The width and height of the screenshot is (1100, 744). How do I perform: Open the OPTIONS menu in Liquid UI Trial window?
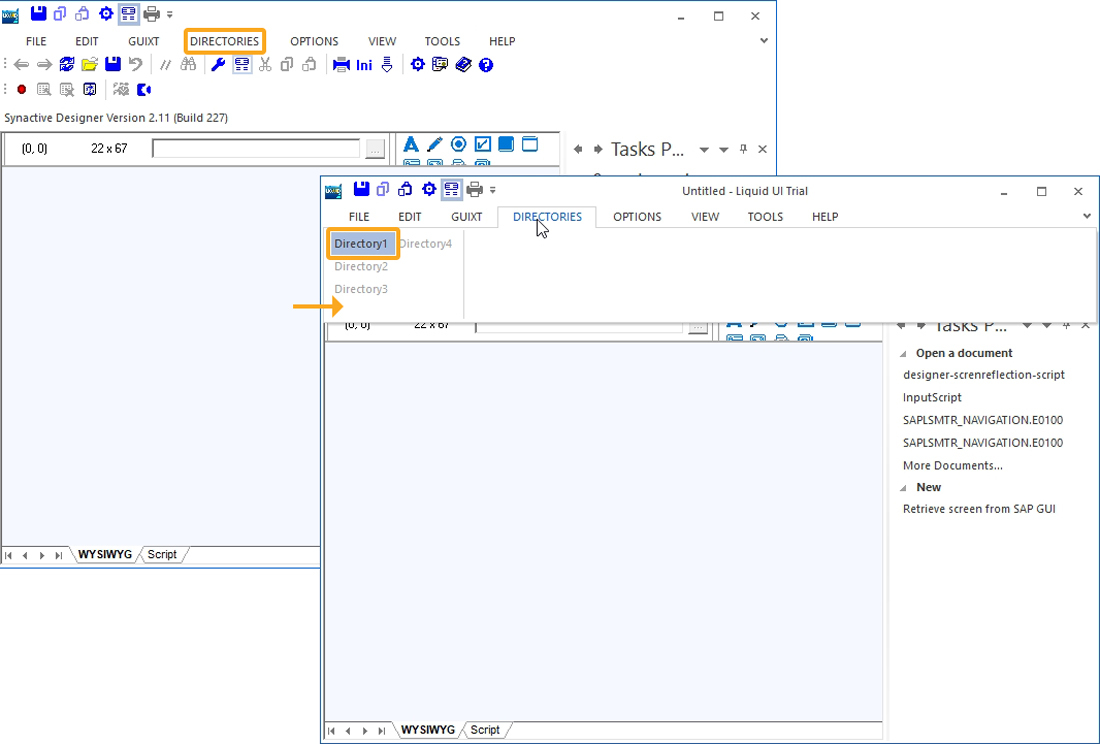(637, 217)
